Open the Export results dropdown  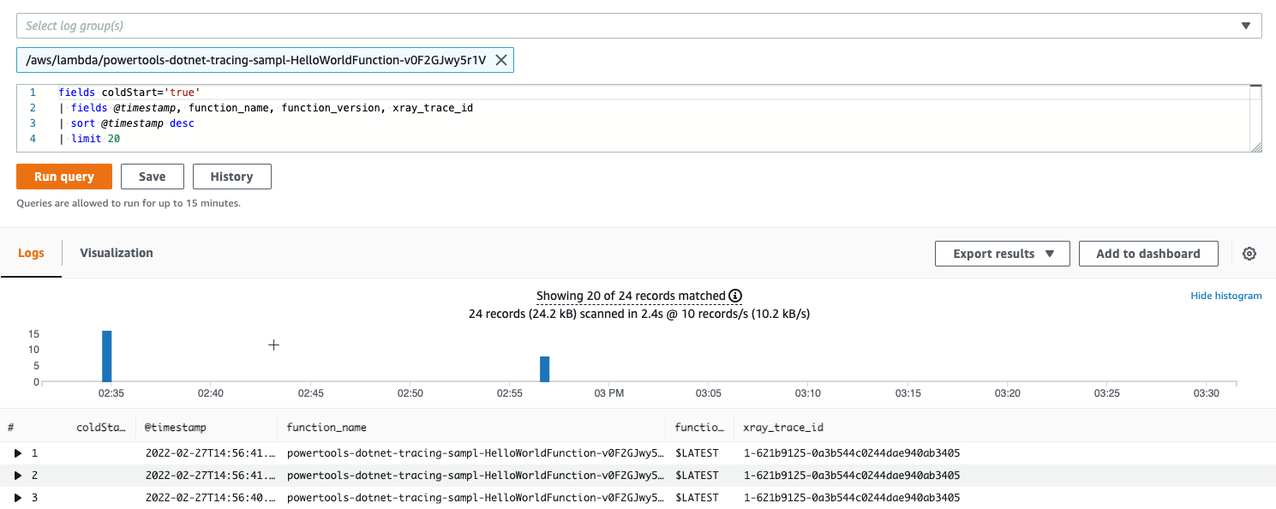(1002, 254)
